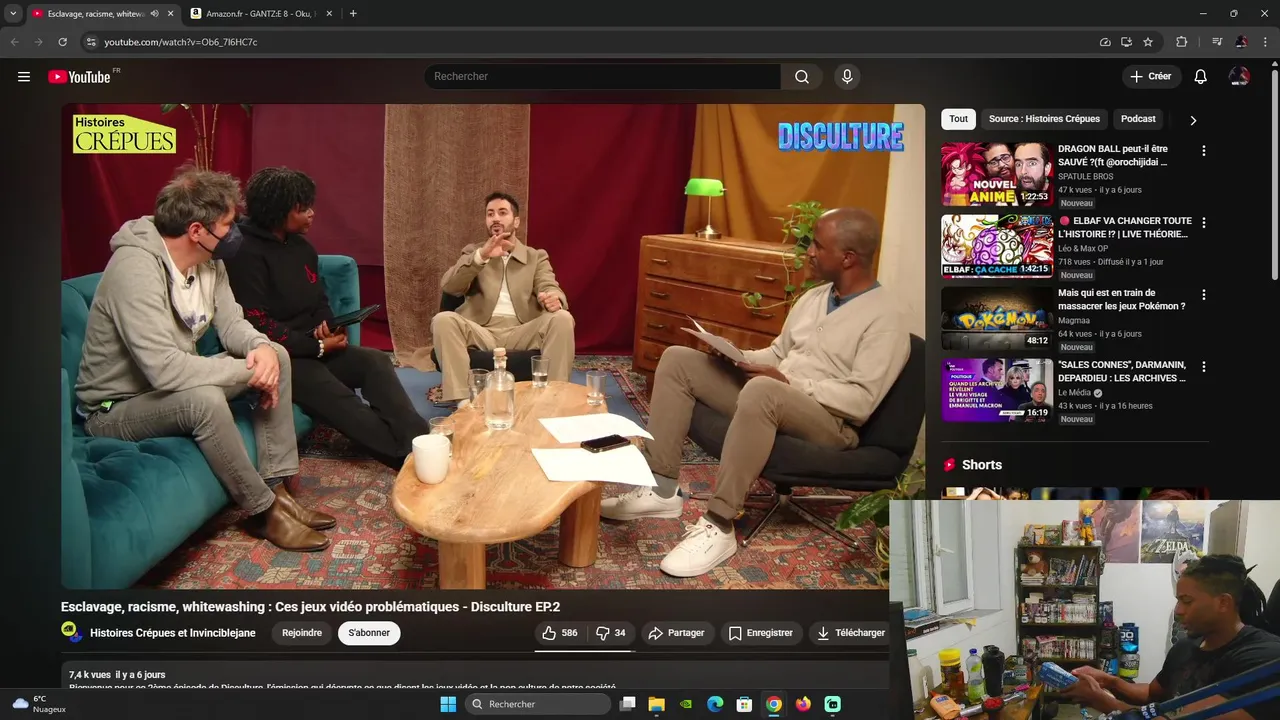Show more filter chips with arrow

pyautogui.click(x=1193, y=120)
